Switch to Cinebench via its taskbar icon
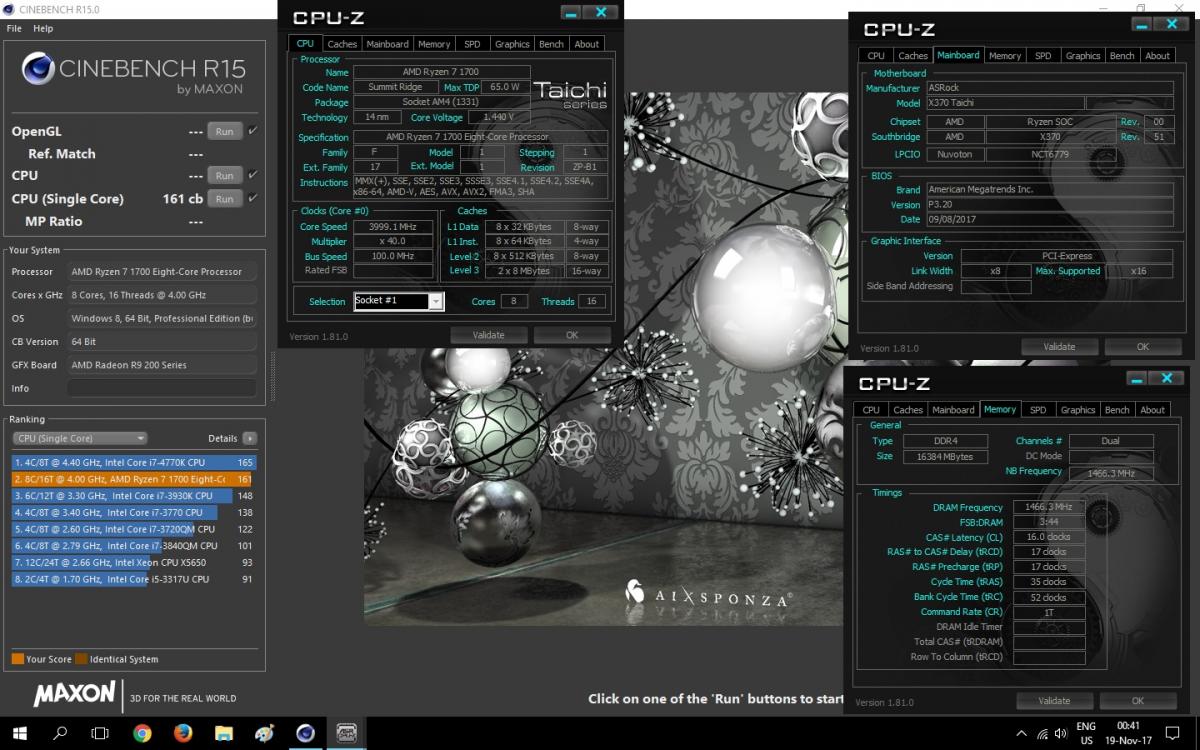1200x750 pixels. coord(306,733)
